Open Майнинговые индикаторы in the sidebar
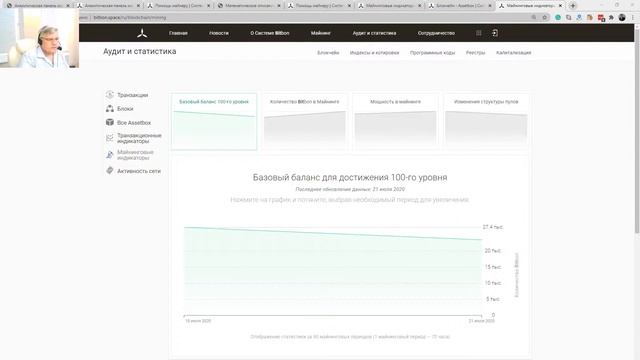 click(x=135, y=155)
